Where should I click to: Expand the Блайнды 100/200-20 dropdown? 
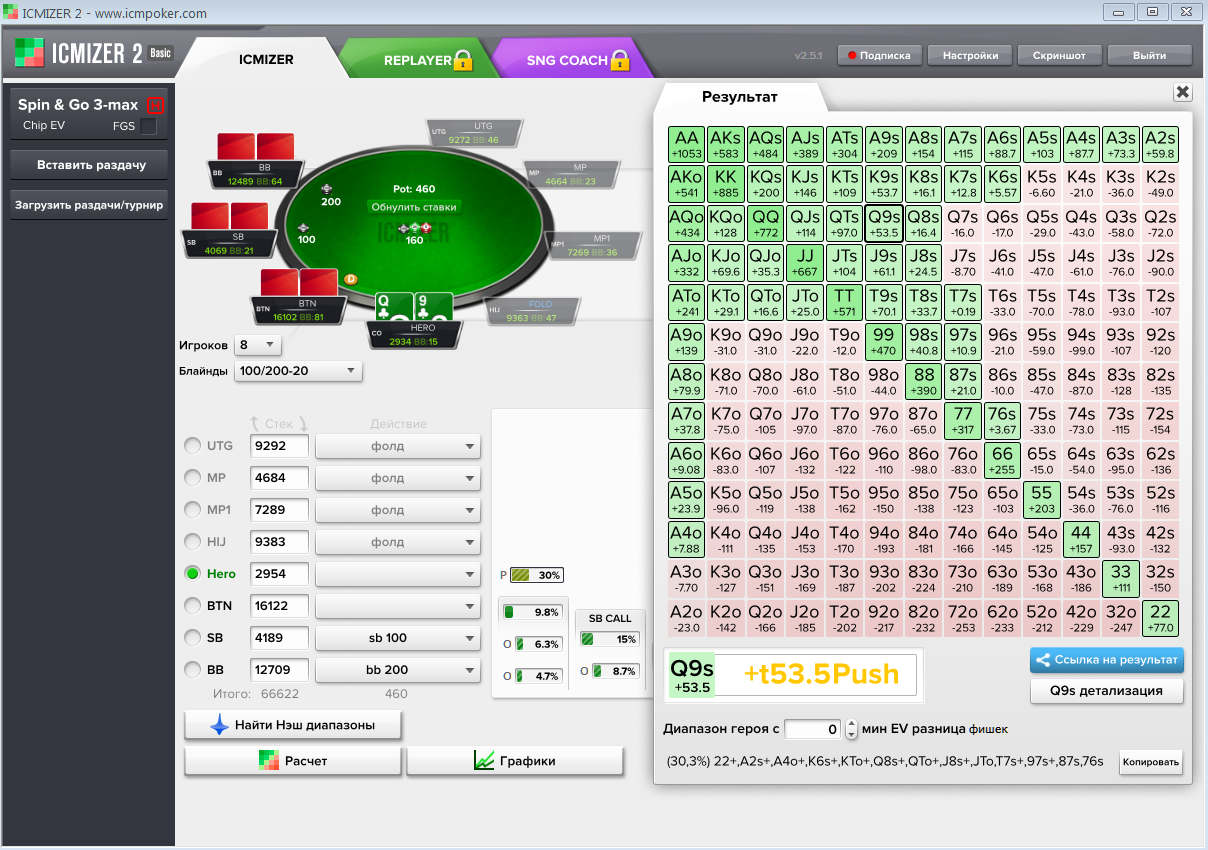click(x=298, y=371)
